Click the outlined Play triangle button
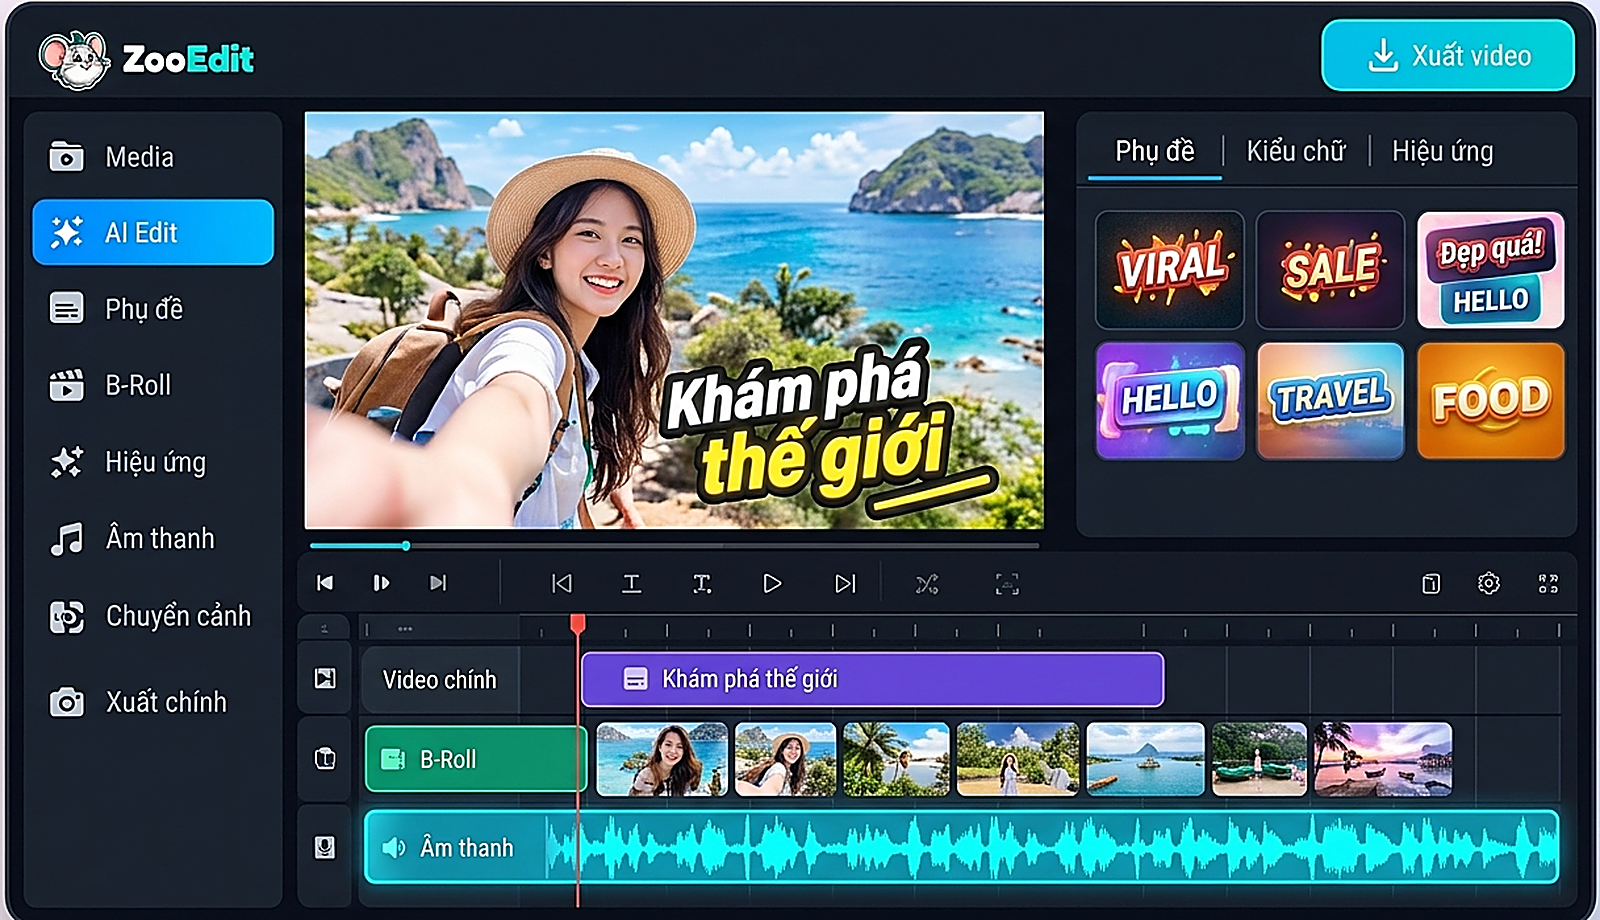 pyautogui.click(x=772, y=583)
